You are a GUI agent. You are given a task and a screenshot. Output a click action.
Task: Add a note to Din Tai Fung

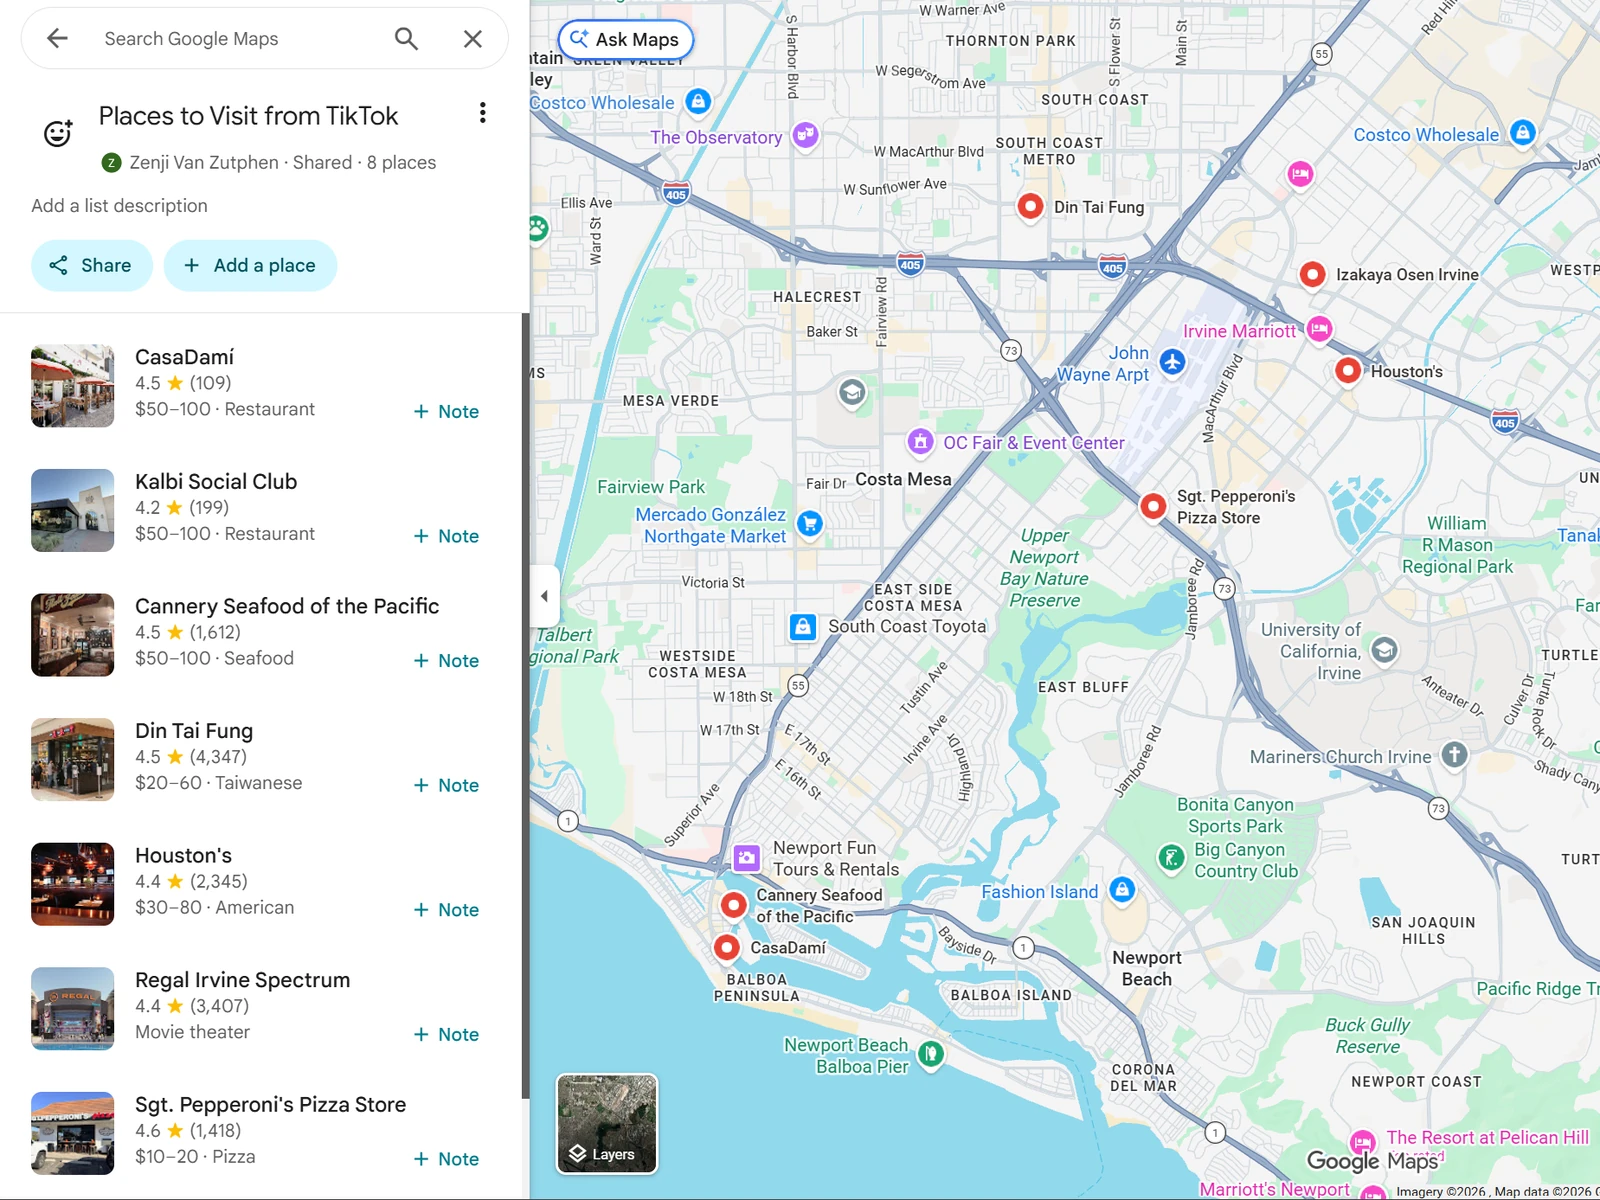[447, 786]
